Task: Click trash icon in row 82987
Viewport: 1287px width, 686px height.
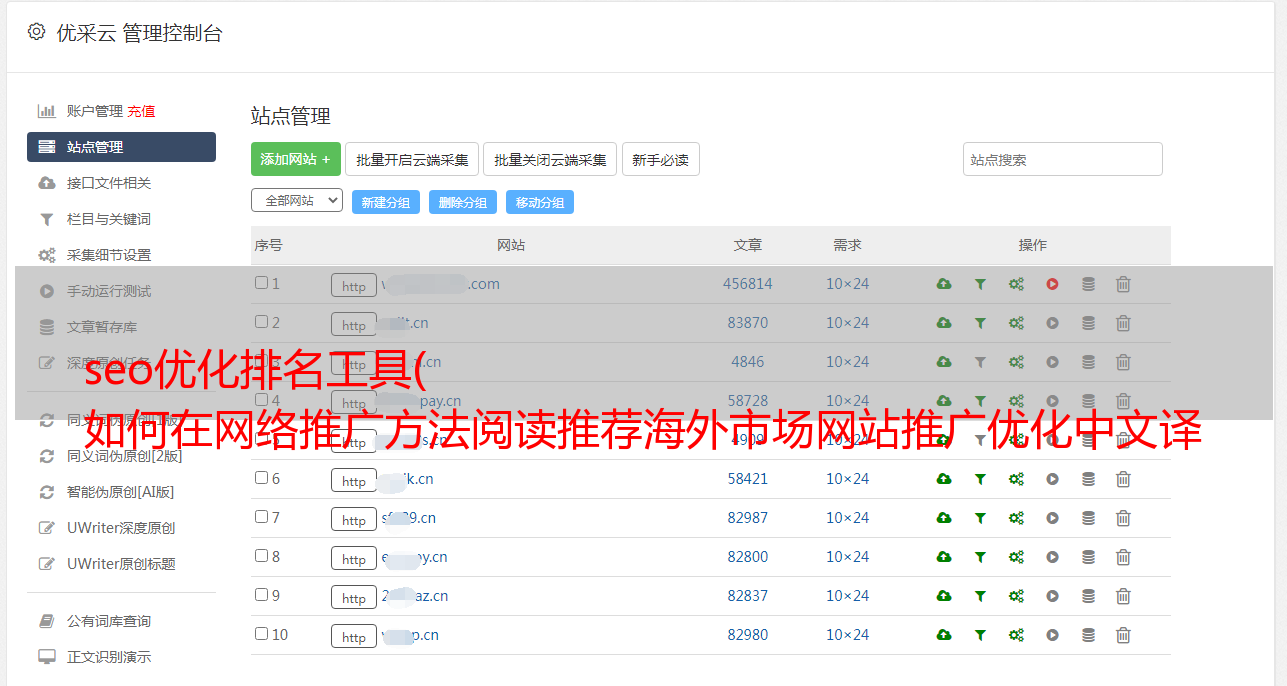Action: (1123, 518)
